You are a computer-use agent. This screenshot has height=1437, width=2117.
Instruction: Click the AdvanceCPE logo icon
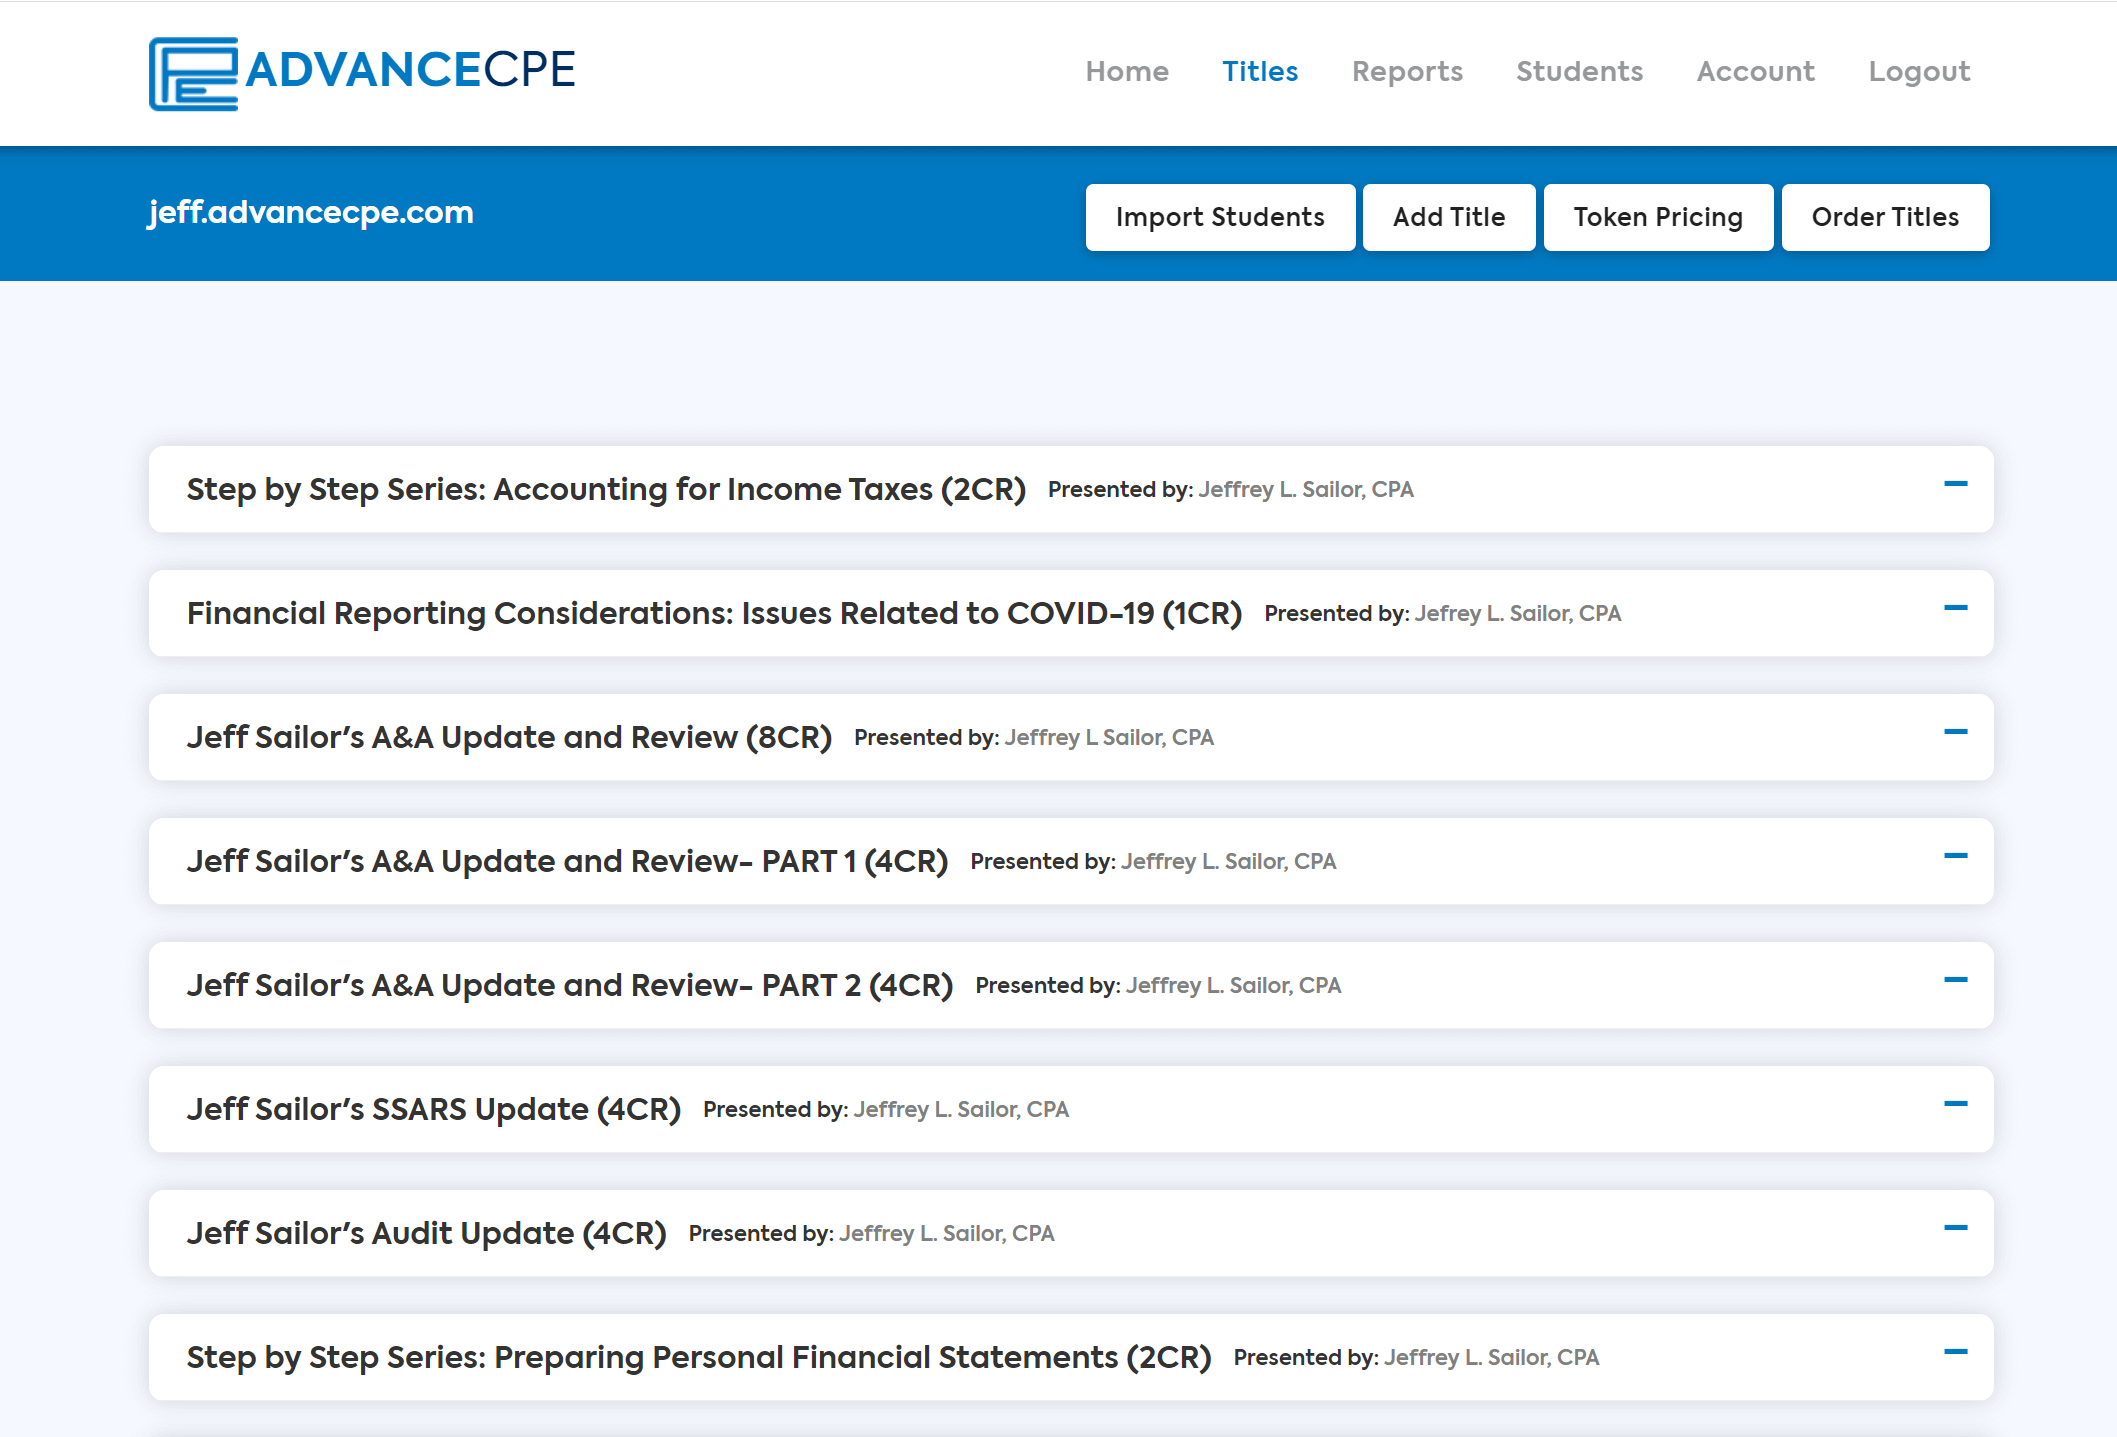pyautogui.click(x=193, y=73)
